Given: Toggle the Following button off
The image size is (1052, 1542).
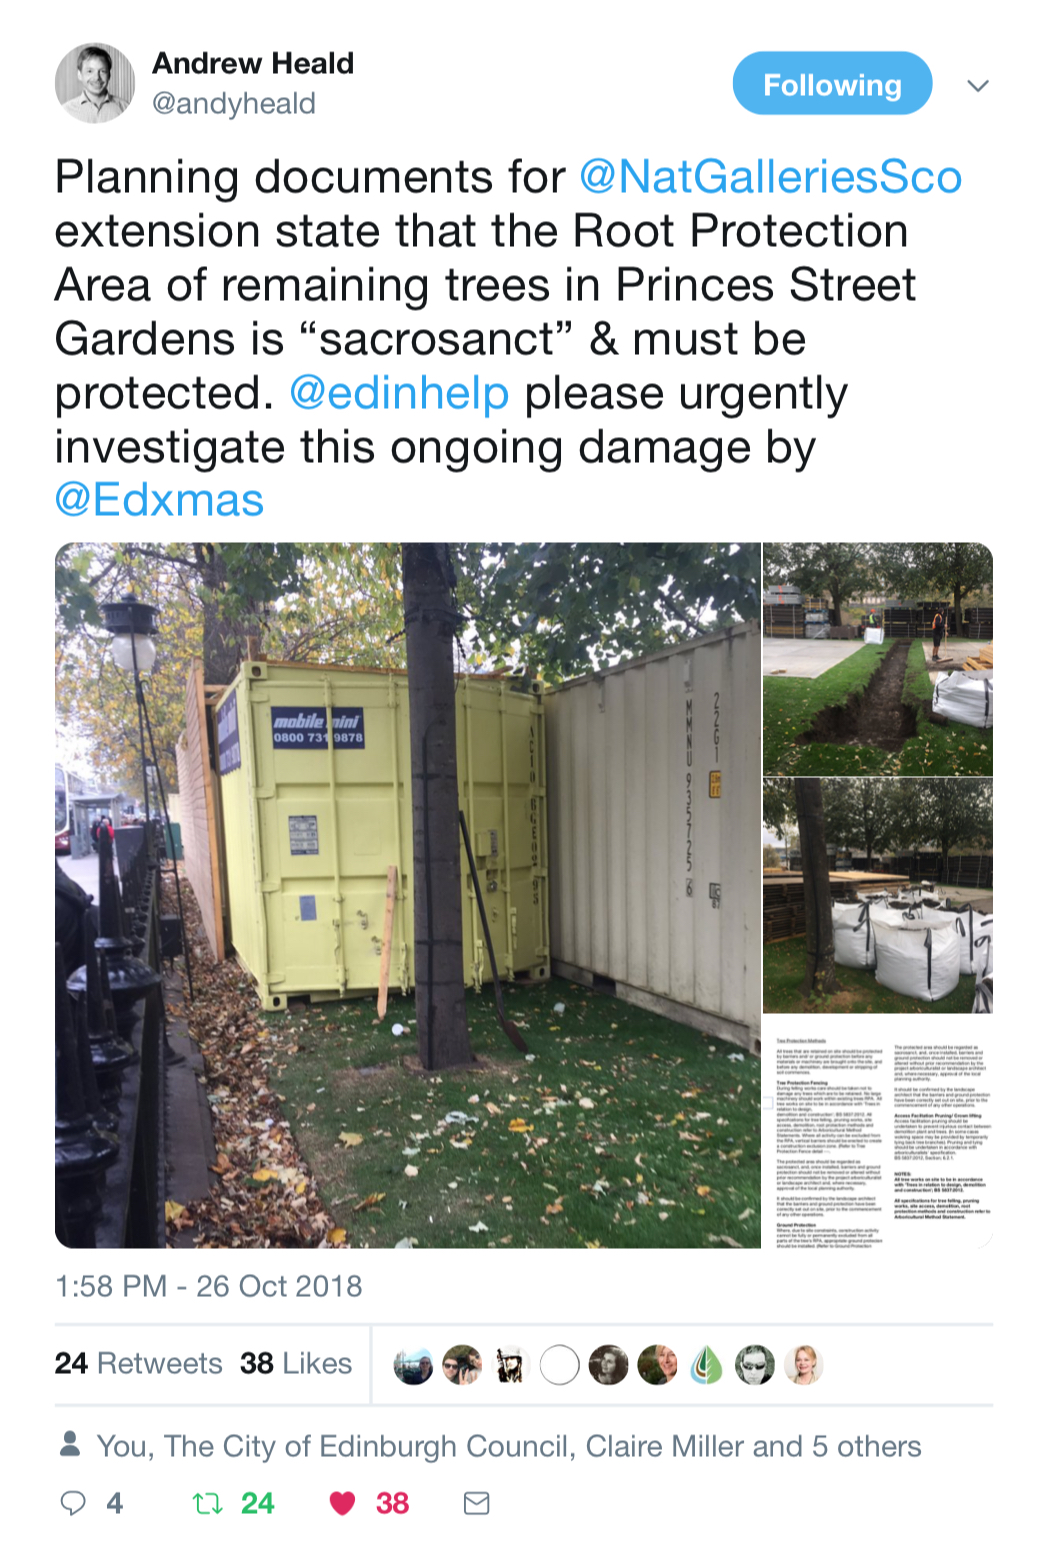Looking at the screenshot, I should 832,84.
